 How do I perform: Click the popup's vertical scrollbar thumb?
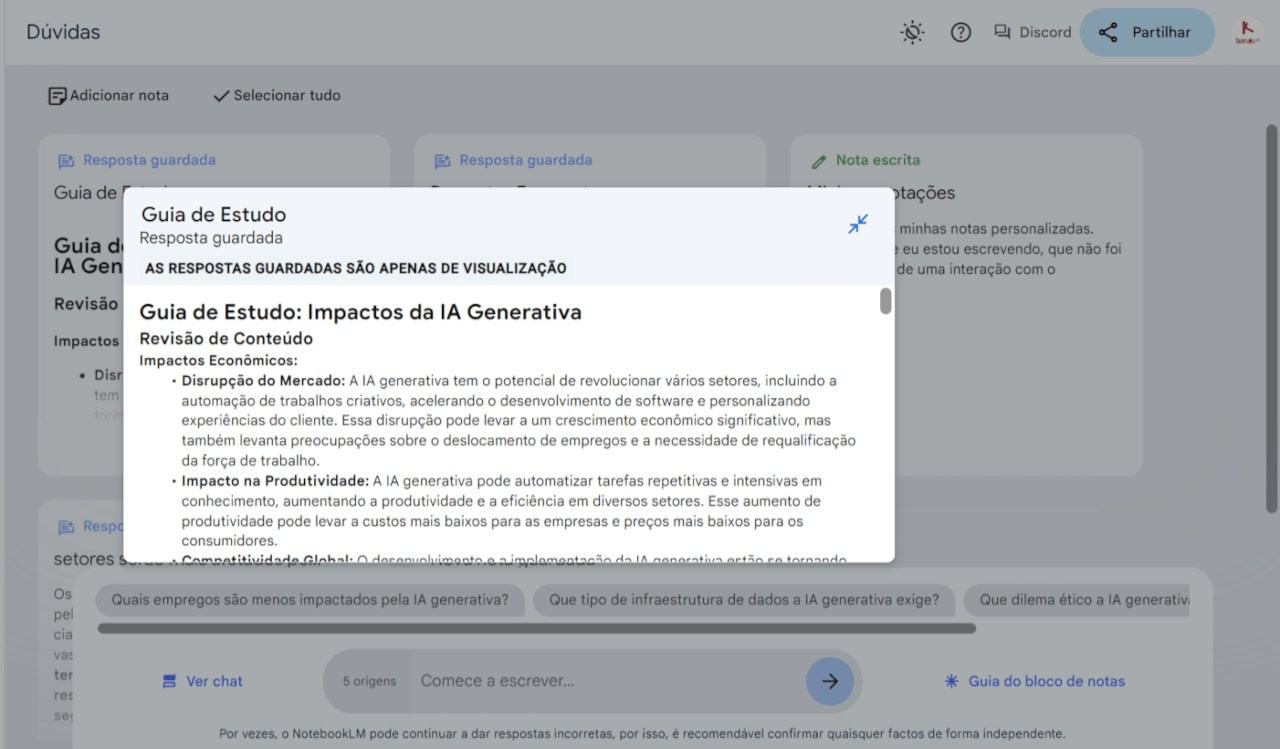tap(885, 301)
